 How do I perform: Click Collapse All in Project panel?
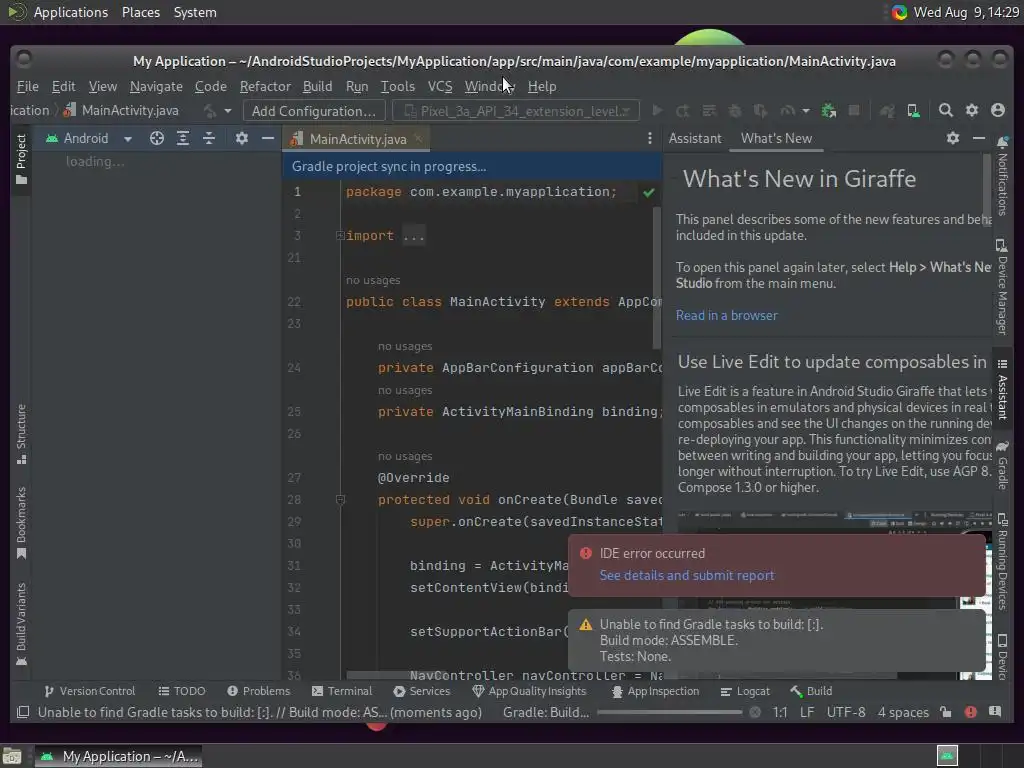209,138
